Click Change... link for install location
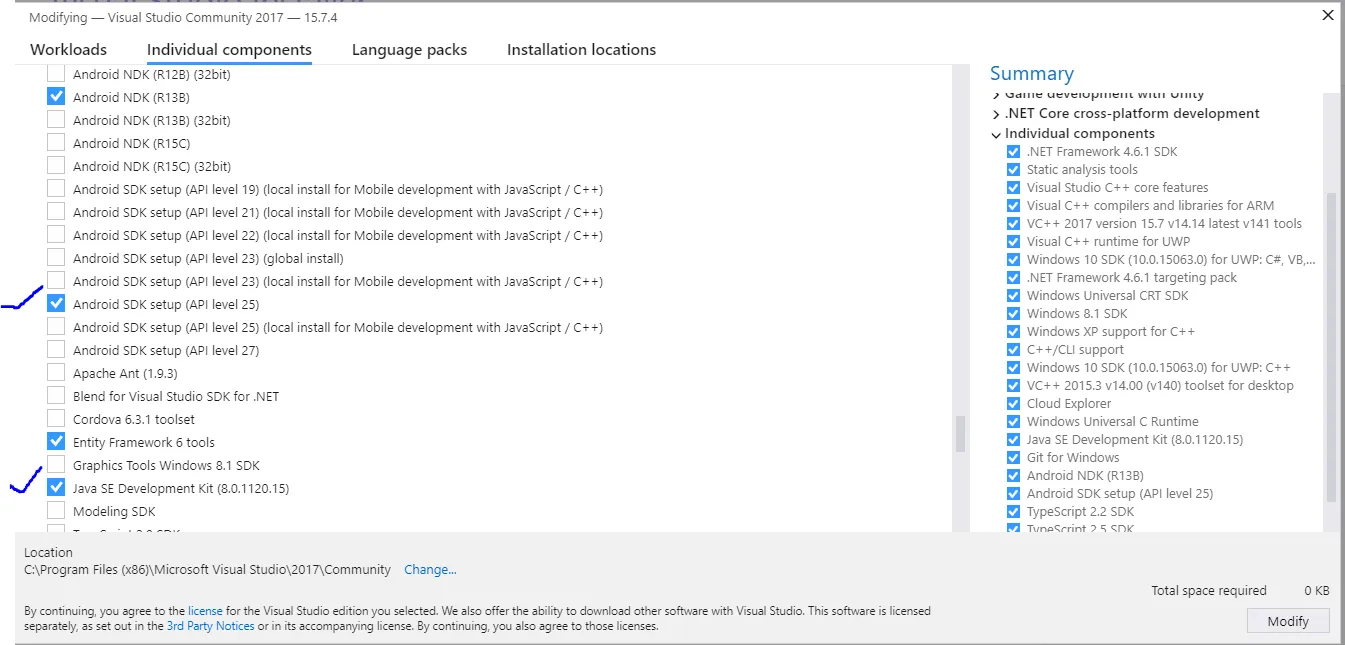Image resolution: width=1345 pixels, height=645 pixels. tap(430, 570)
